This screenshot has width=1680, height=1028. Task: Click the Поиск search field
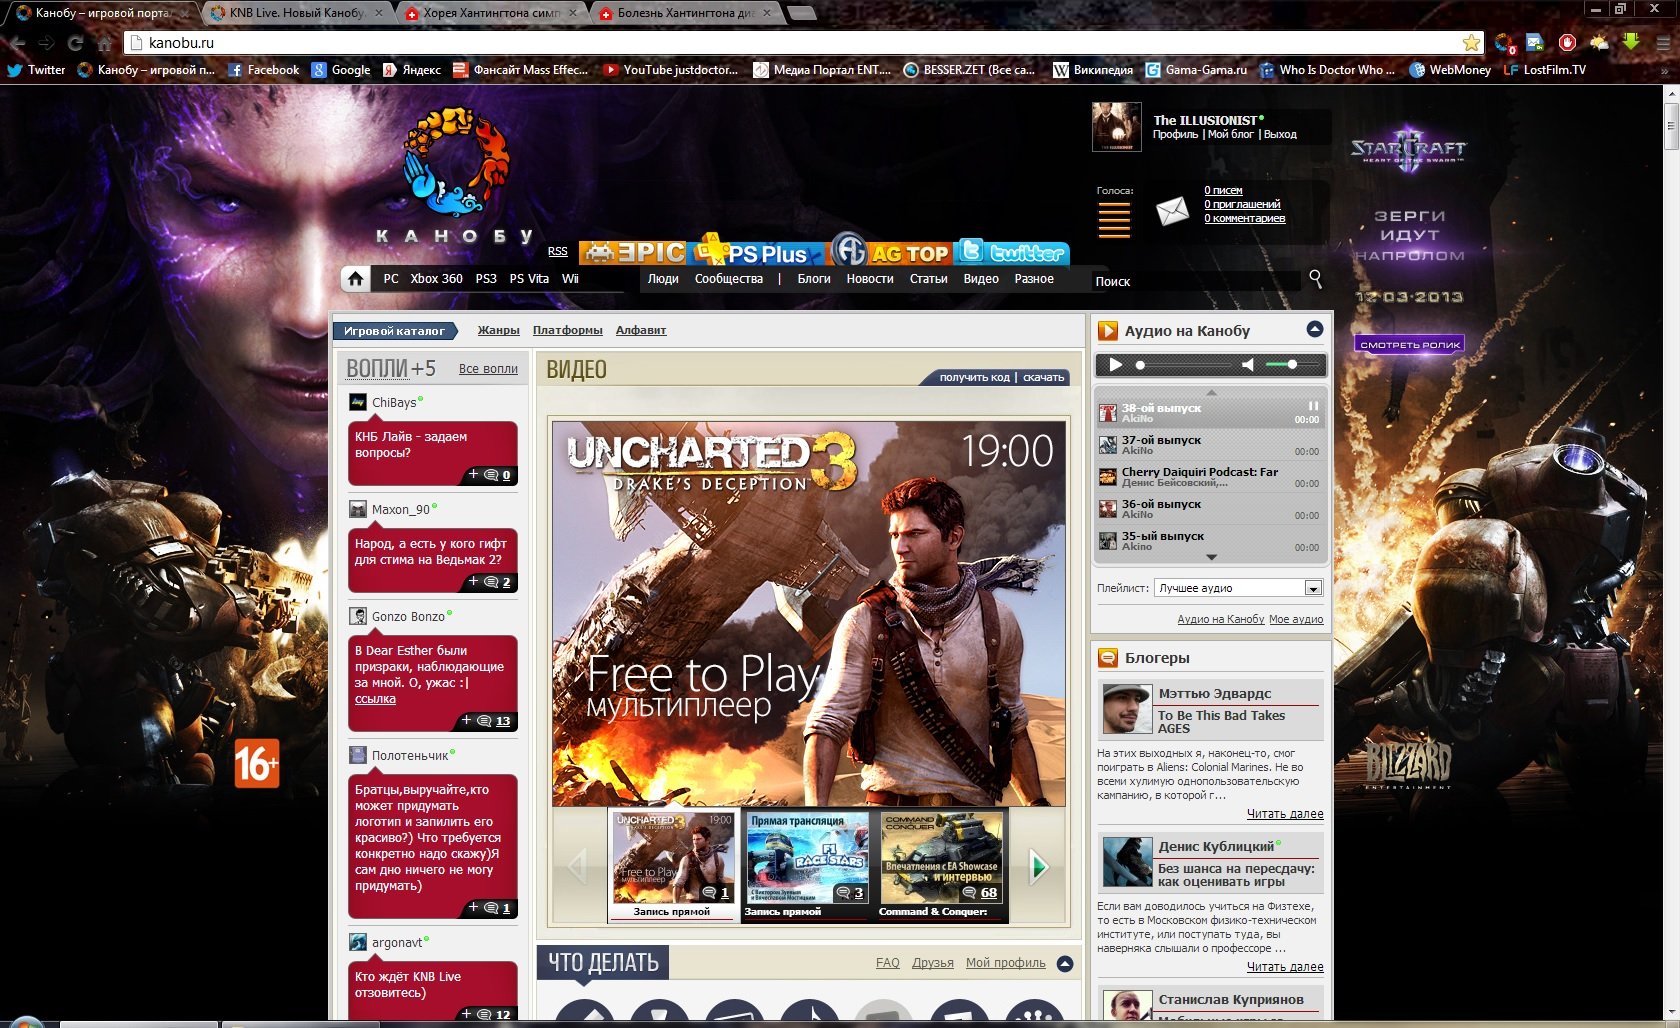[1195, 281]
